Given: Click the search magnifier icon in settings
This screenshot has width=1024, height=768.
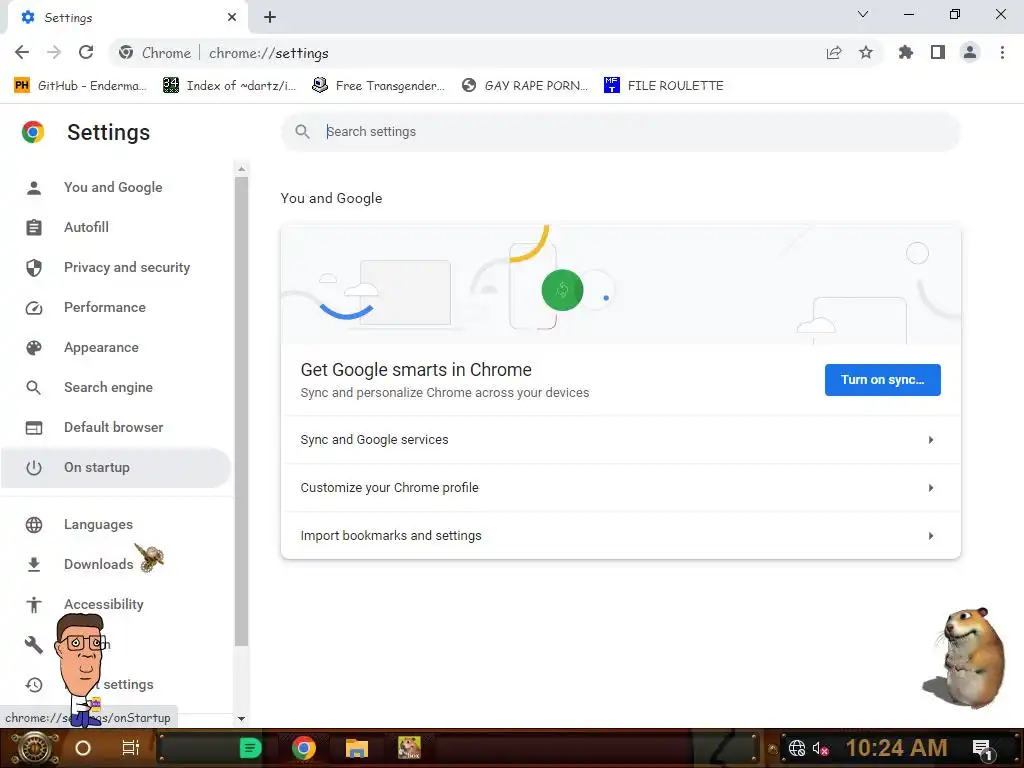Looking at the screenshot, I should (x=302, y=132).
